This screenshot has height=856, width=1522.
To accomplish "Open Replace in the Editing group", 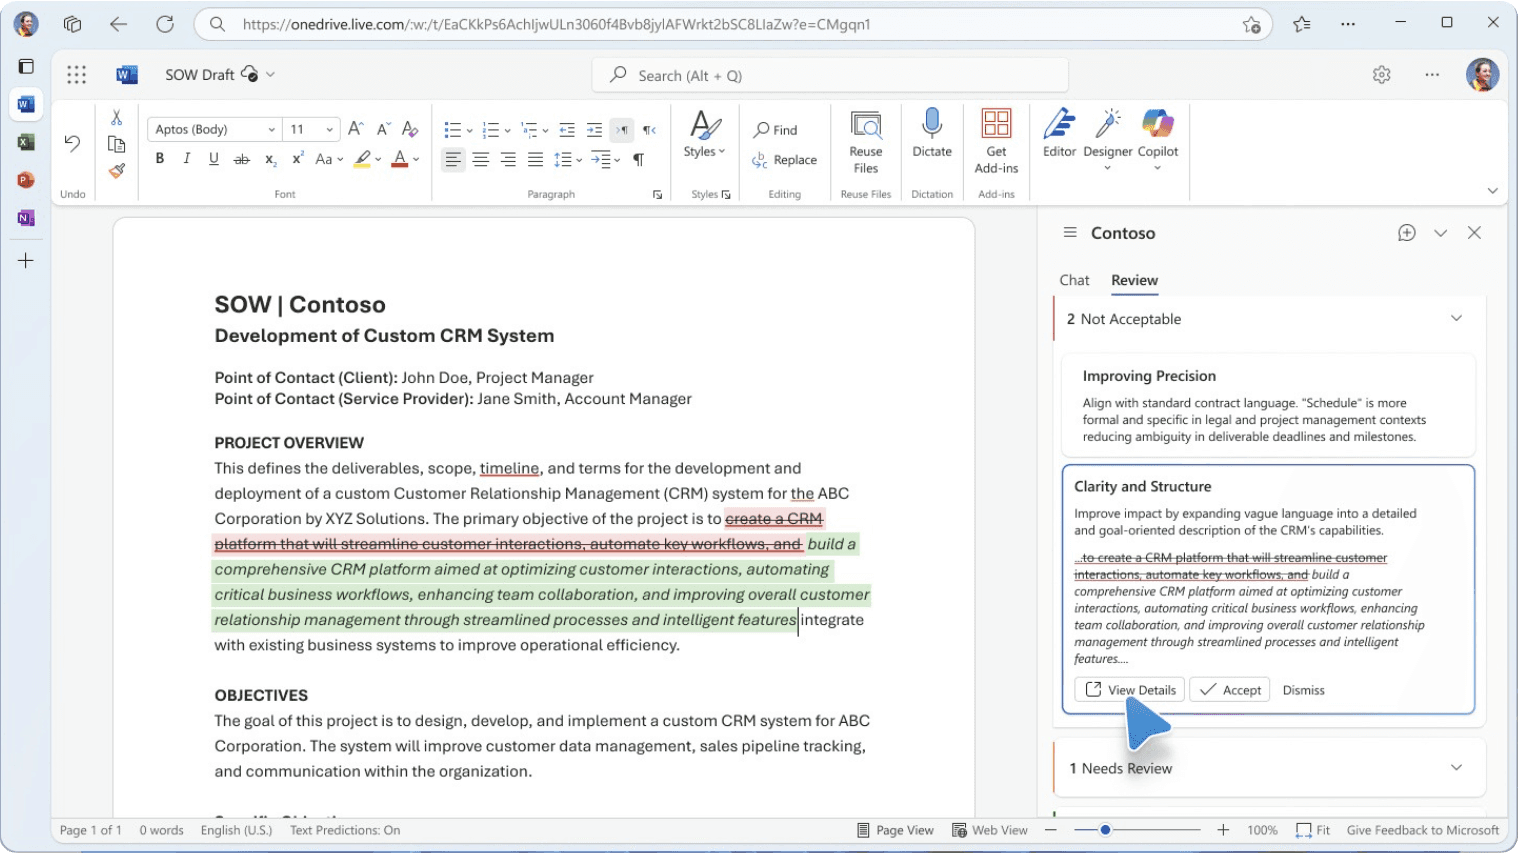I will 785,160.
